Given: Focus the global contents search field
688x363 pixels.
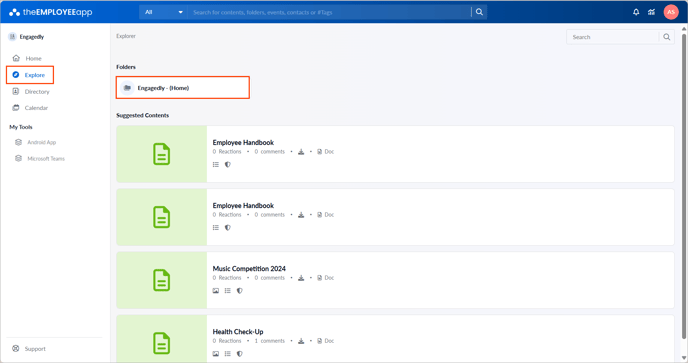Looking at the screenshot, I should [329, 12].
